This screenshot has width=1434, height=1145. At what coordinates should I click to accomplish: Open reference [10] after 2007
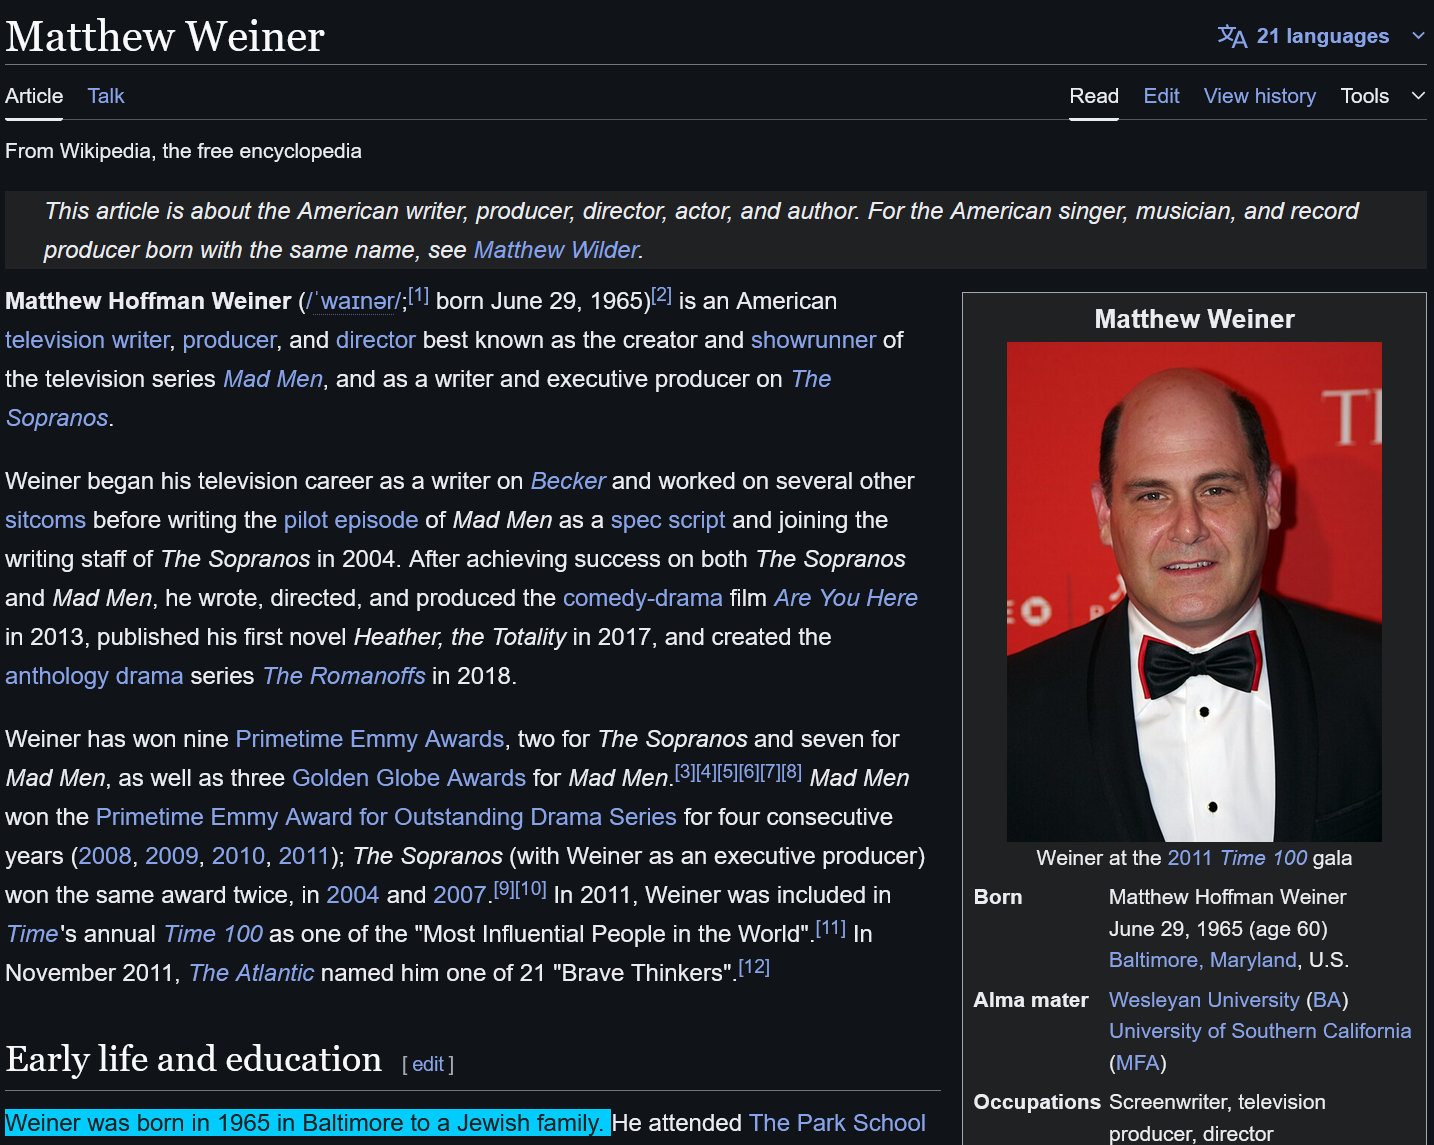531,889
